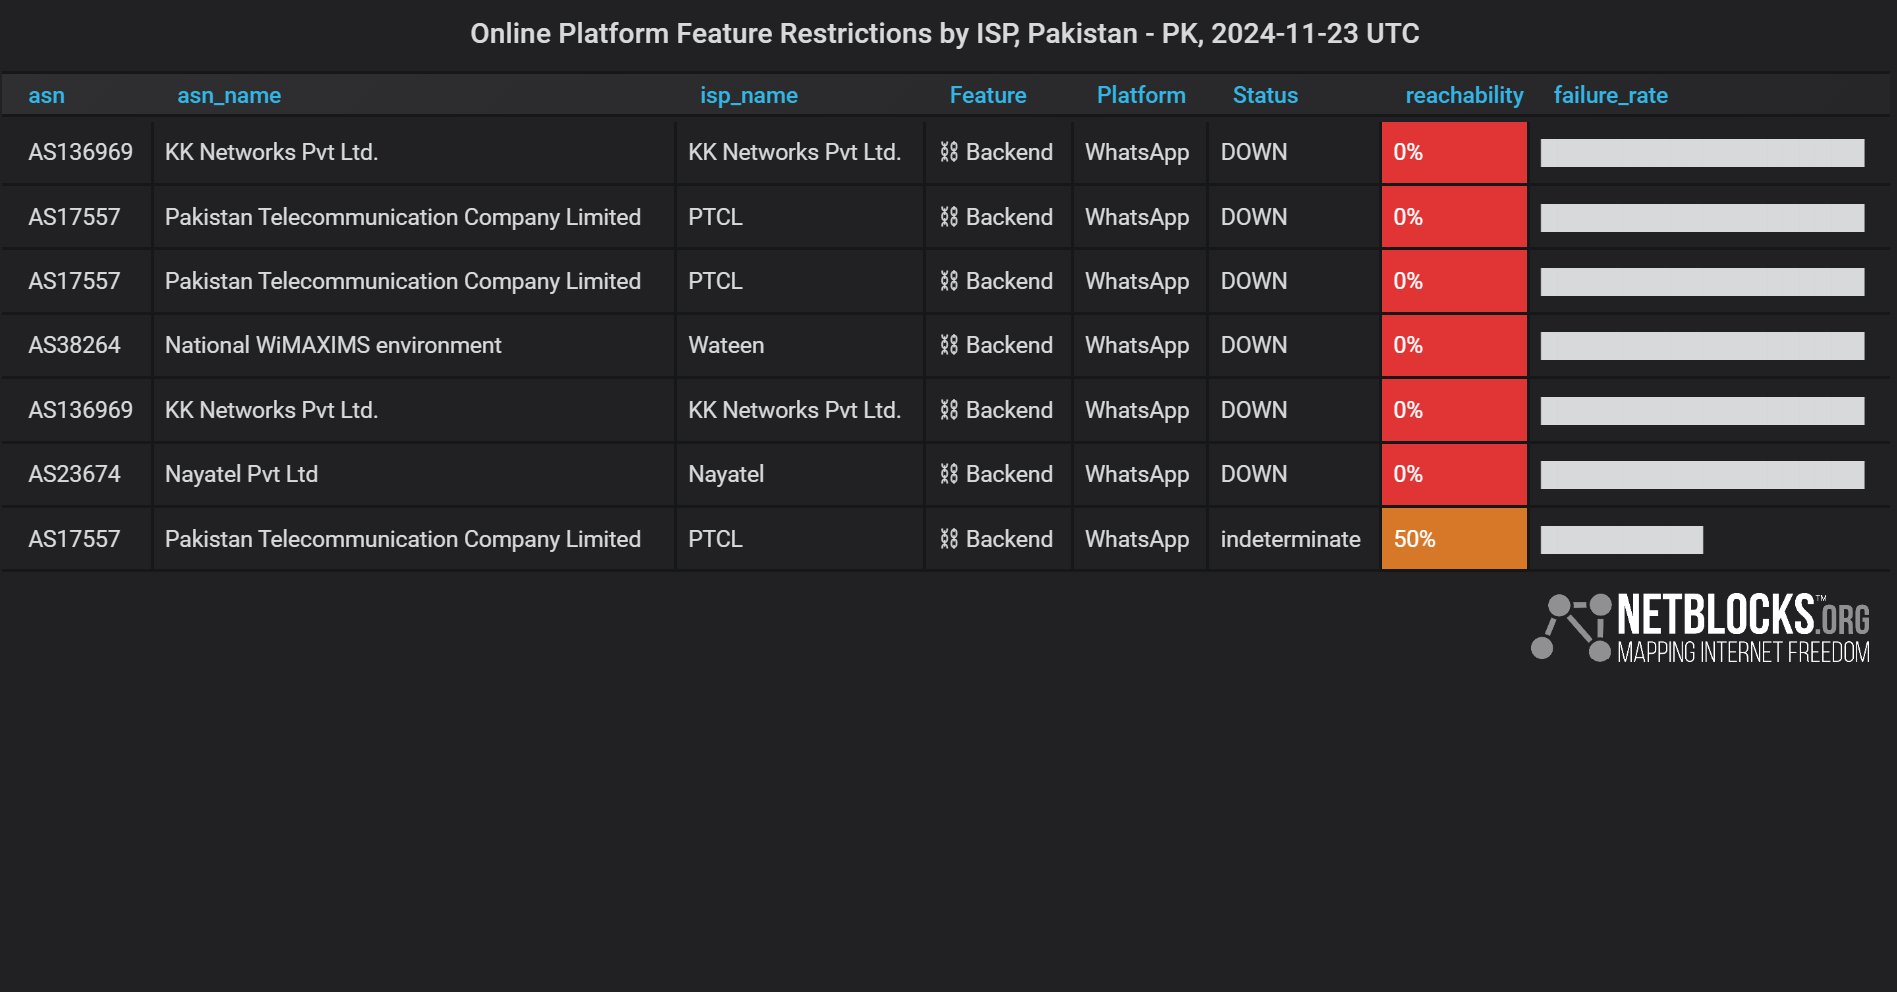The image size is (1897, 992).
Task: Click the failure_rate column header
Action: coord(1609,96)
